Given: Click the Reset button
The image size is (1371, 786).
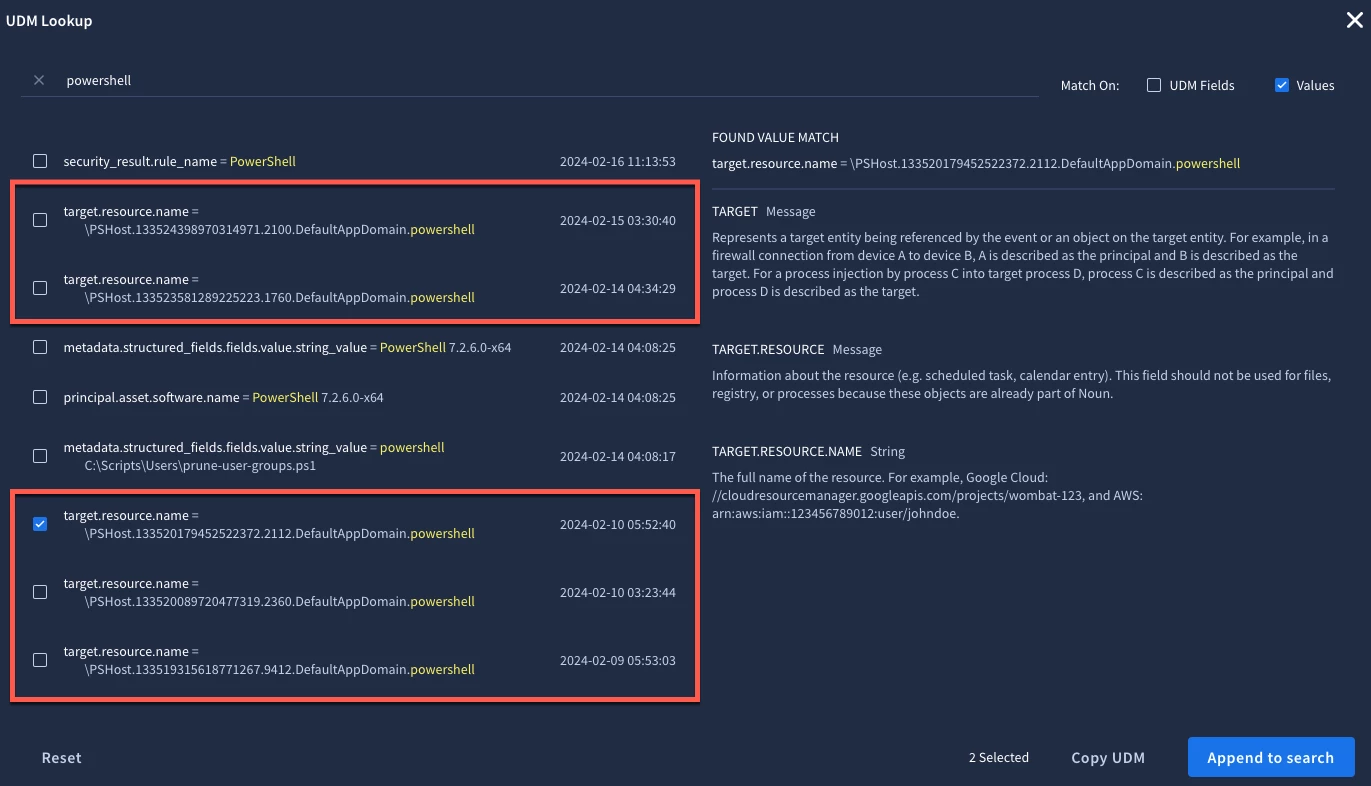Looking at the screenshot, I should 62,758.
